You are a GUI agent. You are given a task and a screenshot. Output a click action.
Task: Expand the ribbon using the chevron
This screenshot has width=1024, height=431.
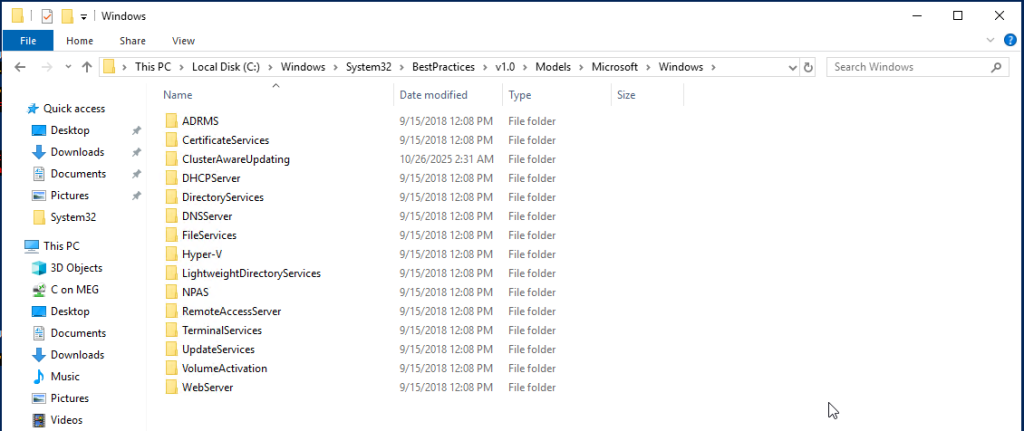989,41
